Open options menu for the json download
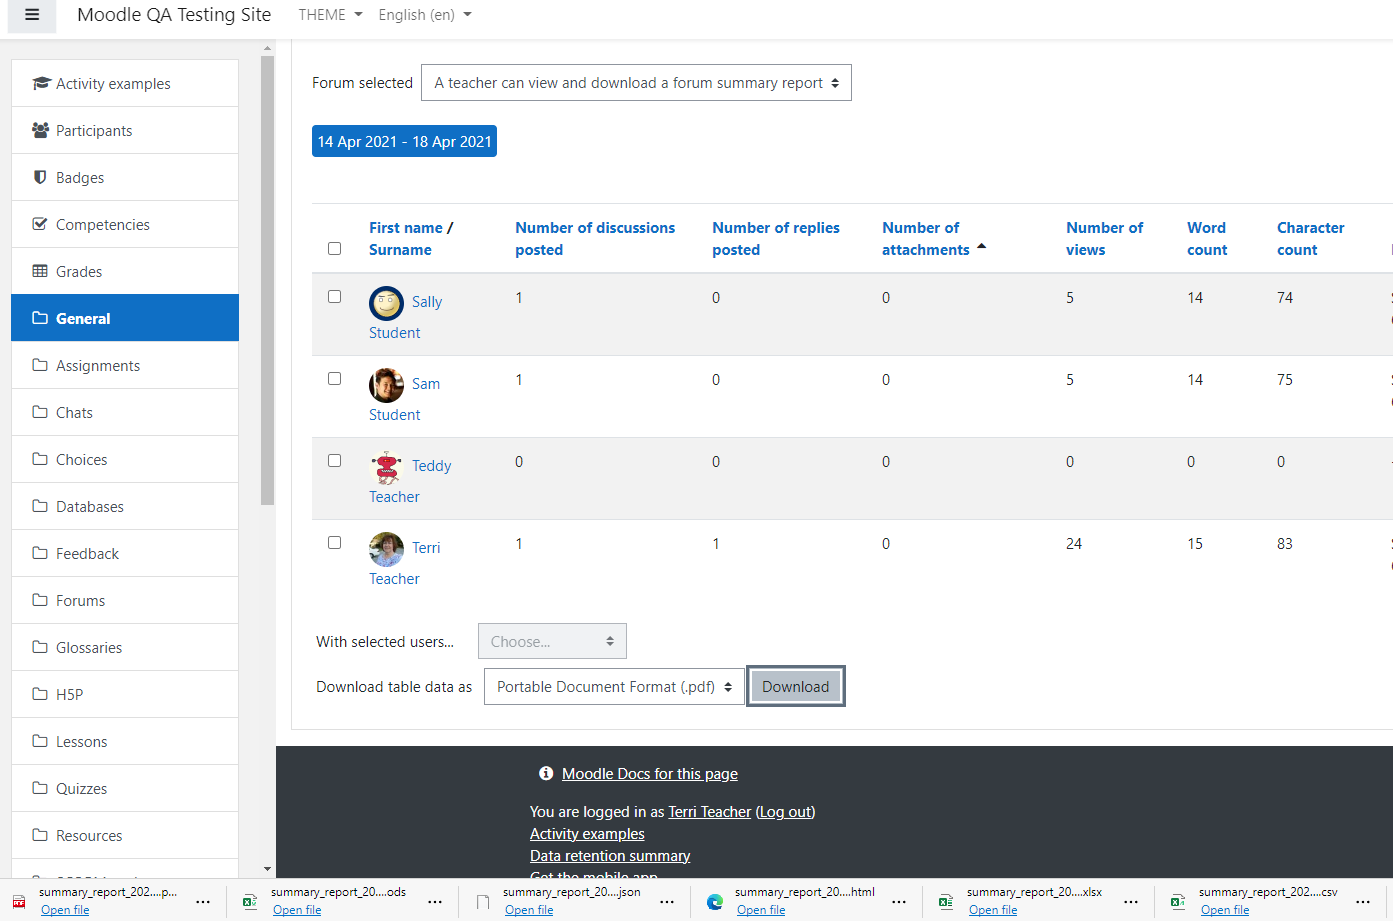 [x=667, y=901]
